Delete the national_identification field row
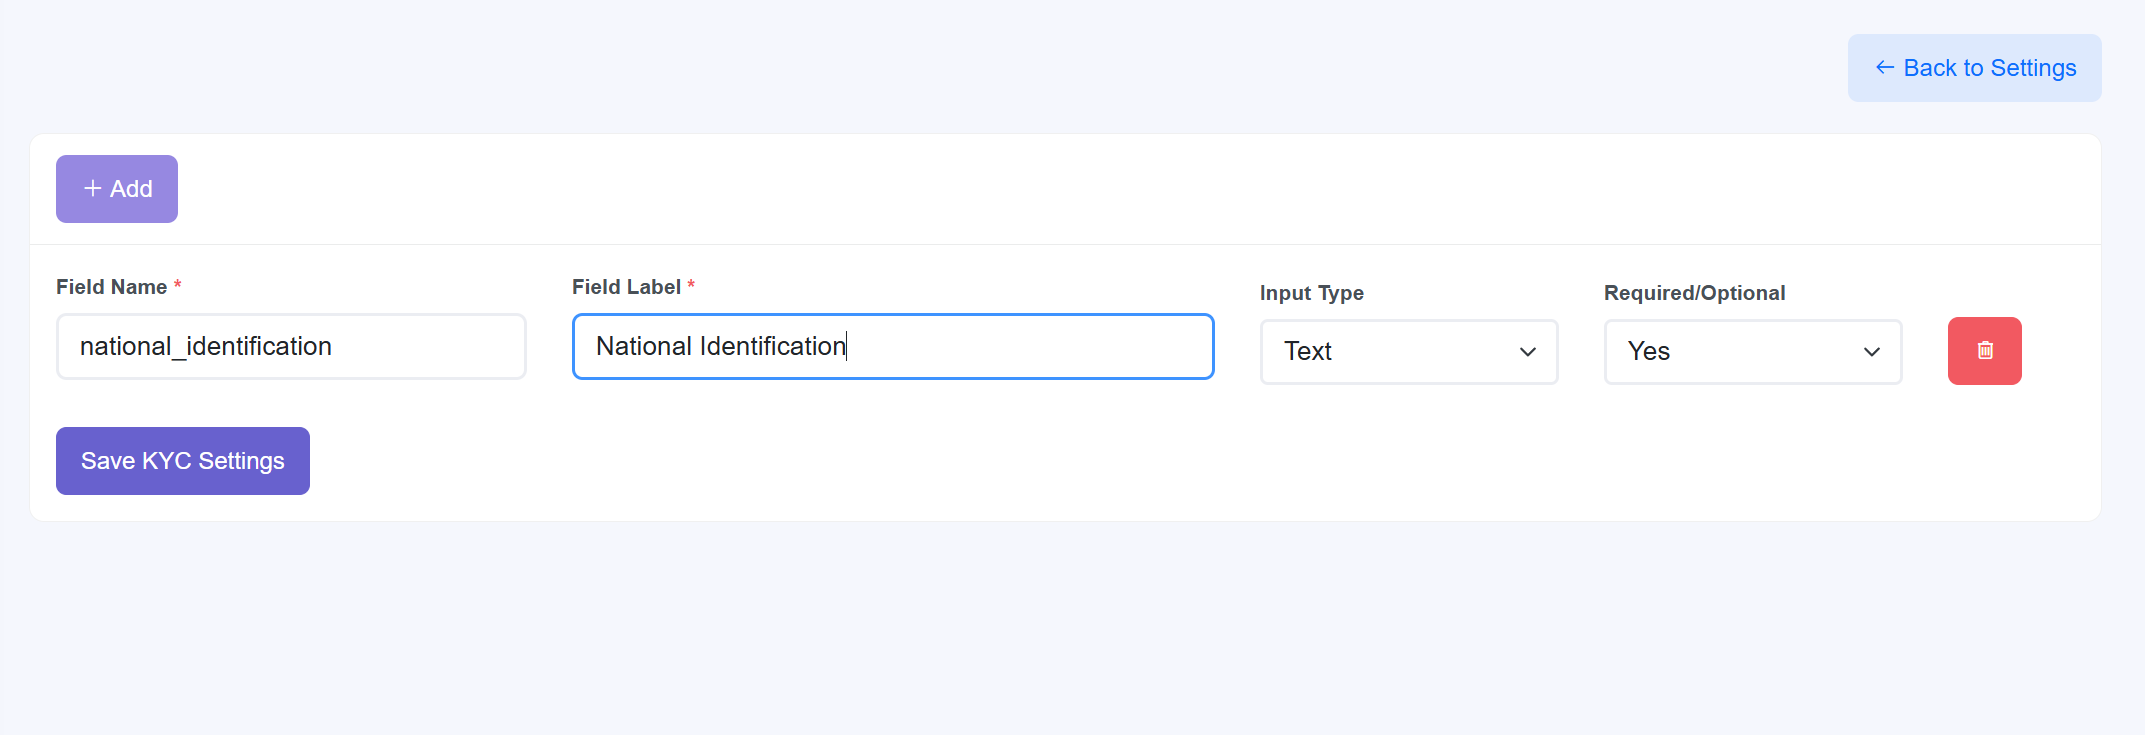 pos(1984,351)
